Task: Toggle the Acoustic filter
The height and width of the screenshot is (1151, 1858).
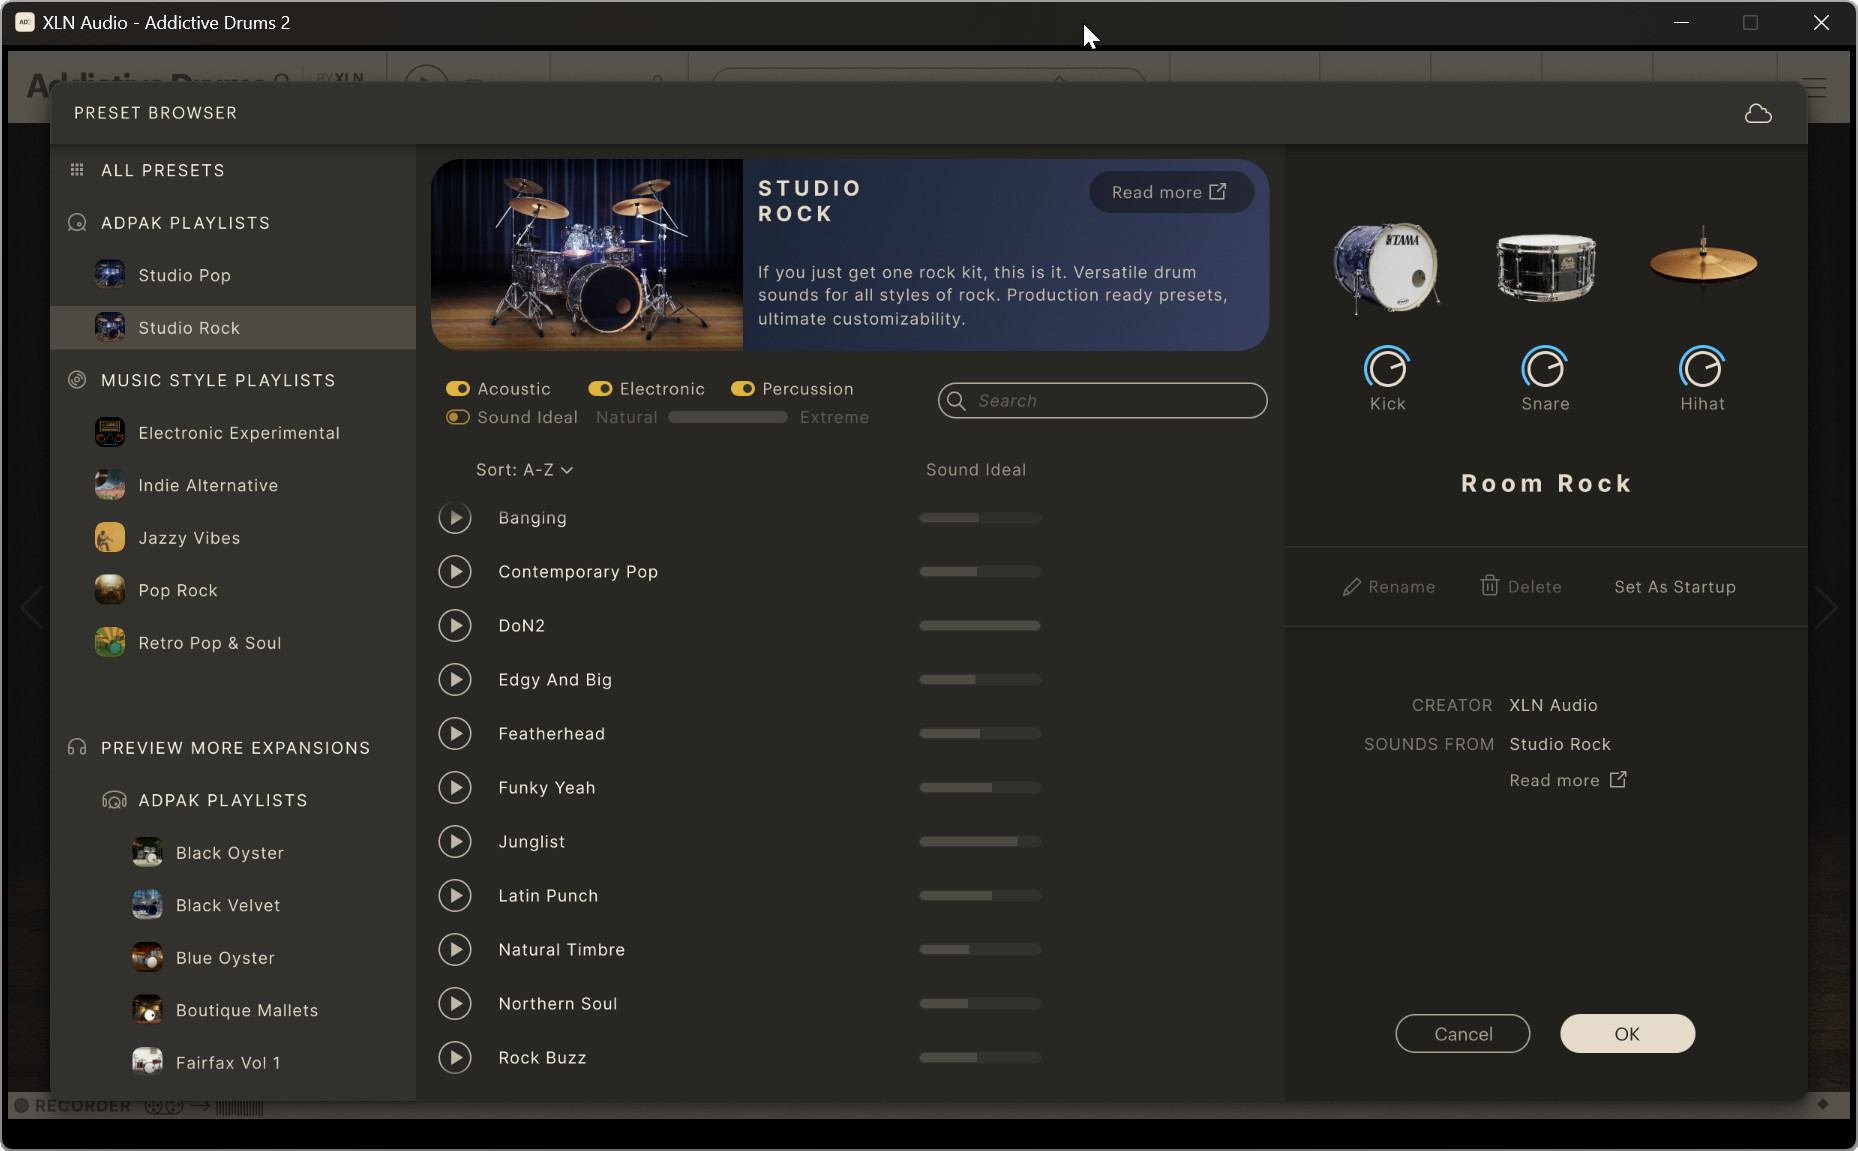Action: point(458,389)
